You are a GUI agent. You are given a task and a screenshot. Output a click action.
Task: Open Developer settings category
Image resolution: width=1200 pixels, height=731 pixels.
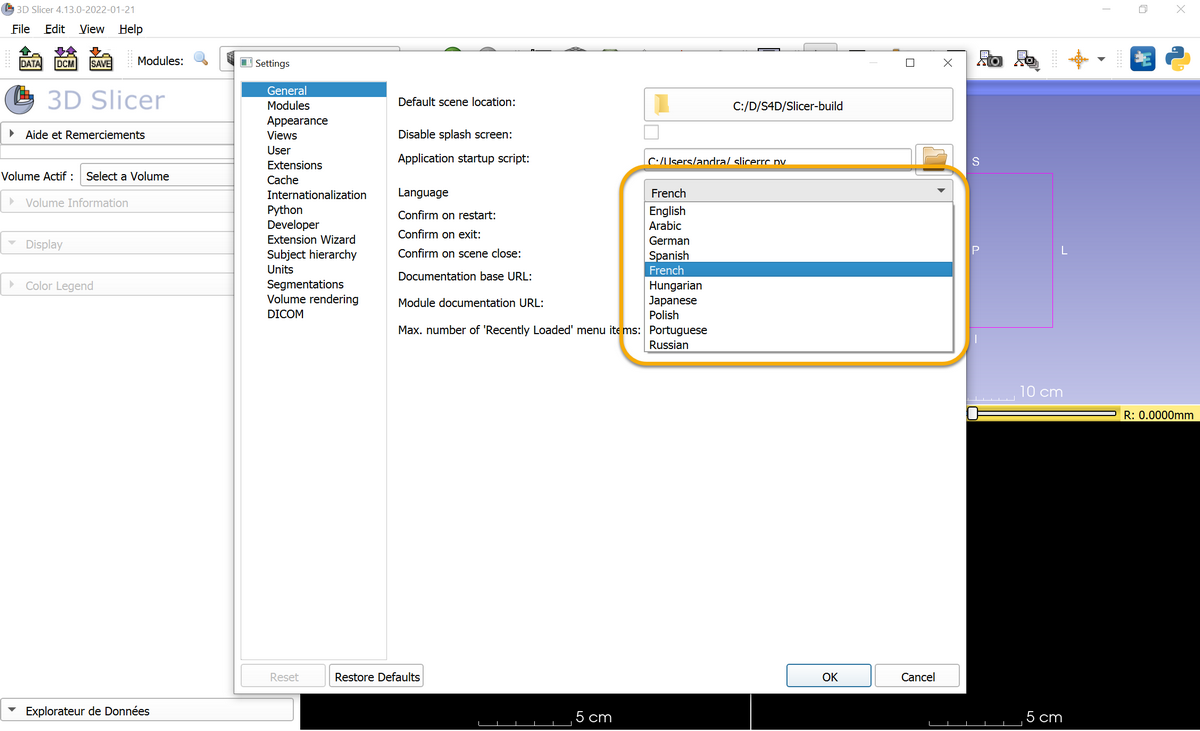point(314,225)
